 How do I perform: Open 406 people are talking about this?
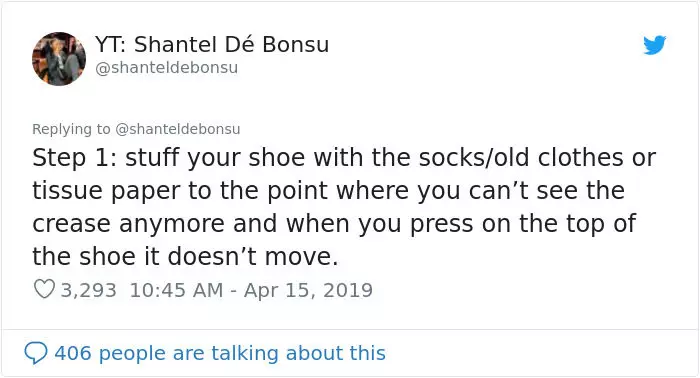pyautogui.click(x=205, y=353)
